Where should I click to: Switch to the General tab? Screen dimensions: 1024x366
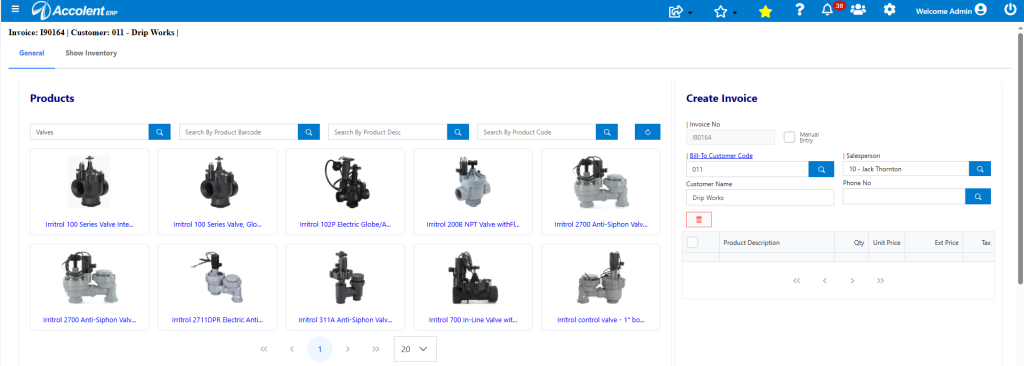click(31, 53)
